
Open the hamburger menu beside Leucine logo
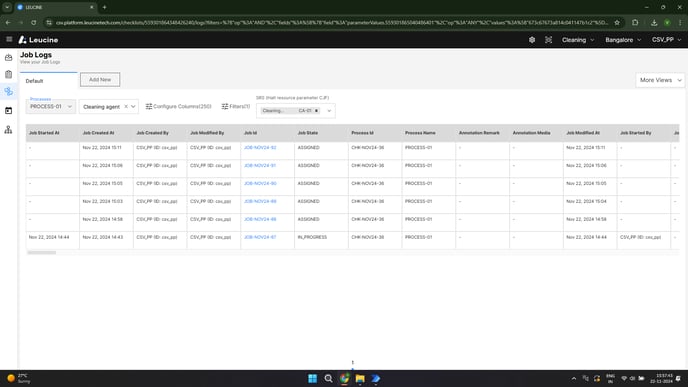coord(9,39)
